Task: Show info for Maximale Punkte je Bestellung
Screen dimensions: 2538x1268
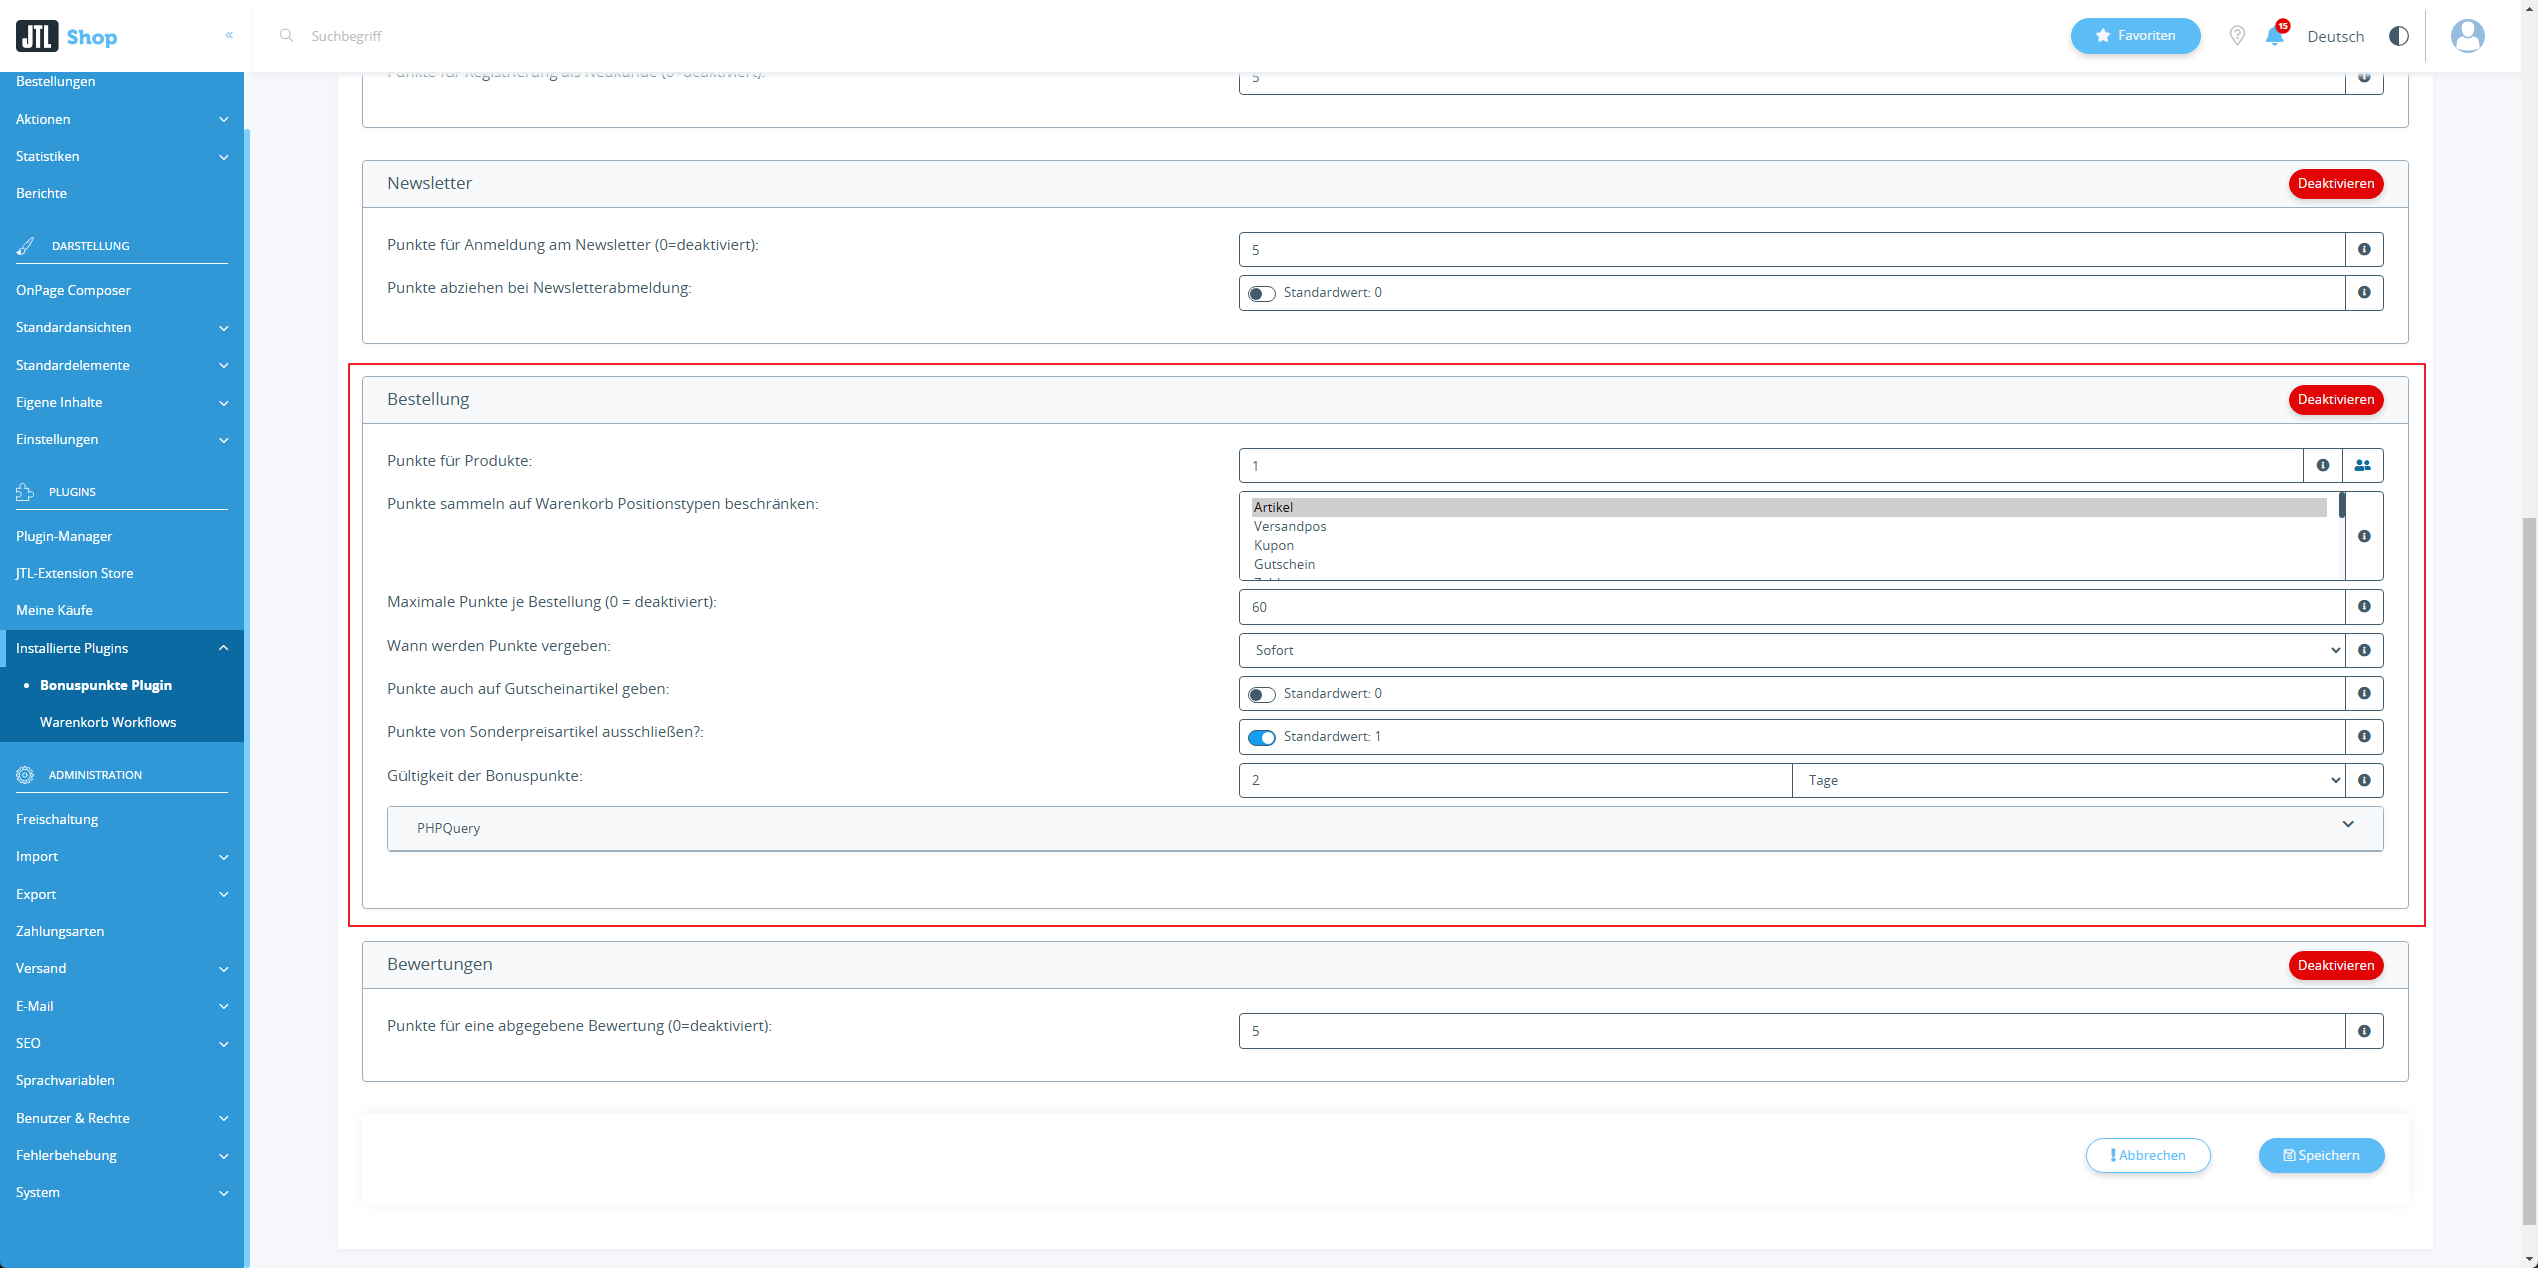Action: 2364,606
